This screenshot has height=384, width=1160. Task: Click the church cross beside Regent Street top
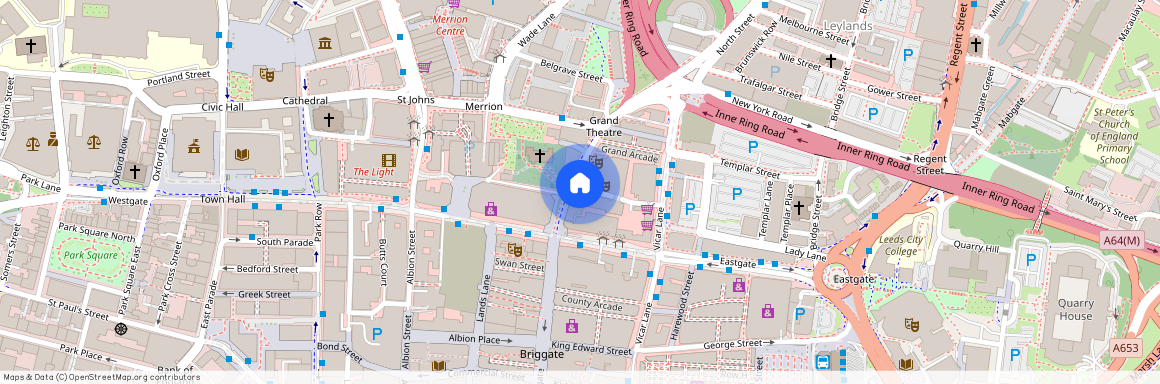point(976,44)
